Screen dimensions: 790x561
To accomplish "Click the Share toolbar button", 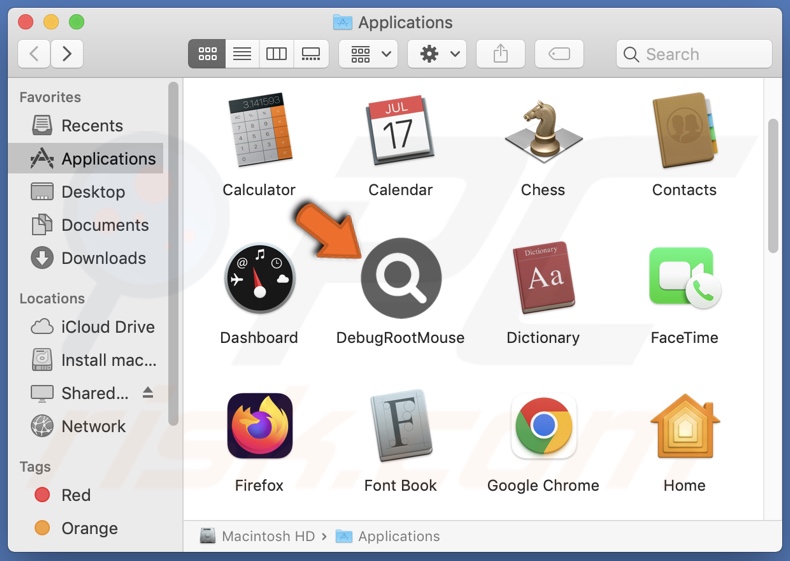I will click(x=500, y=53).
